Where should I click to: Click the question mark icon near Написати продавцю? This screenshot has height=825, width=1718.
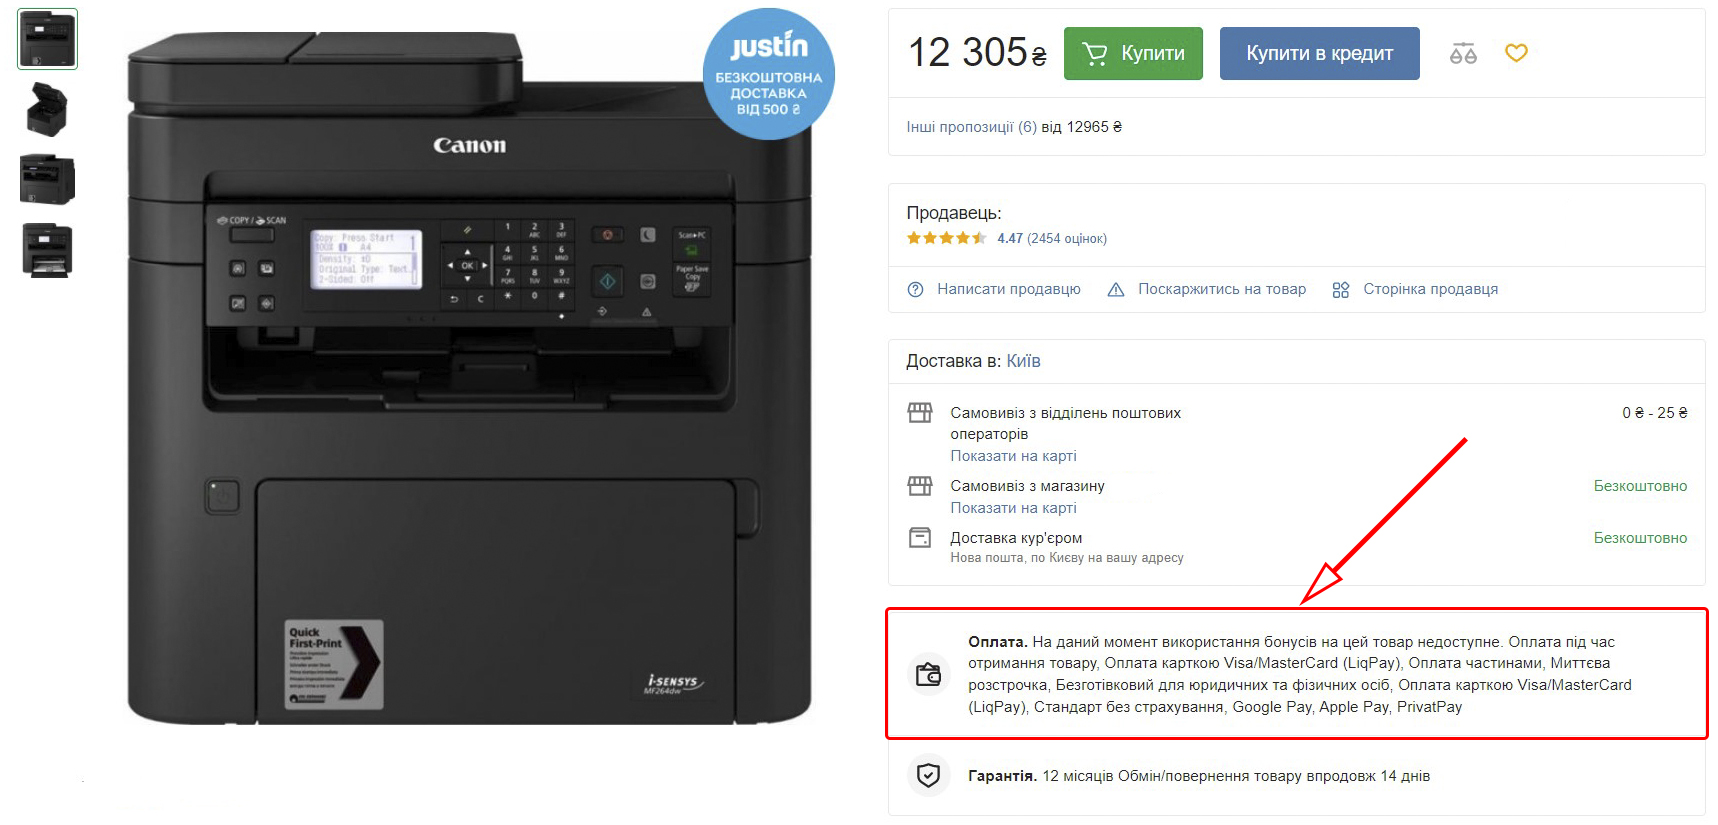point(915,290)
